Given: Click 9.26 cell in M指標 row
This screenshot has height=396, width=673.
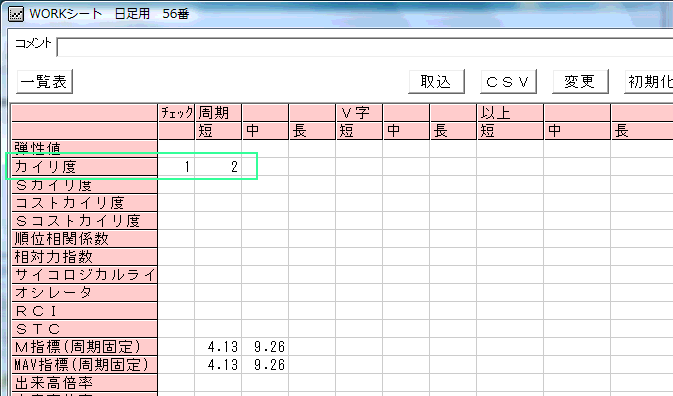Looking at the screenshot, I should (x=265, y=347).
